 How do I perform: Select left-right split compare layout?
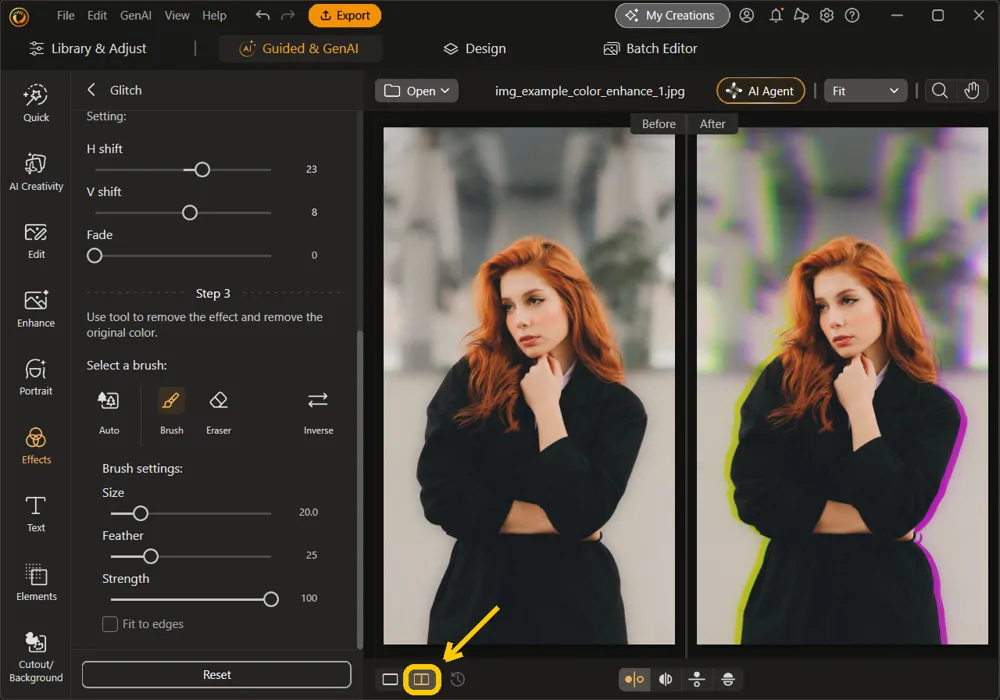(634, 680)
